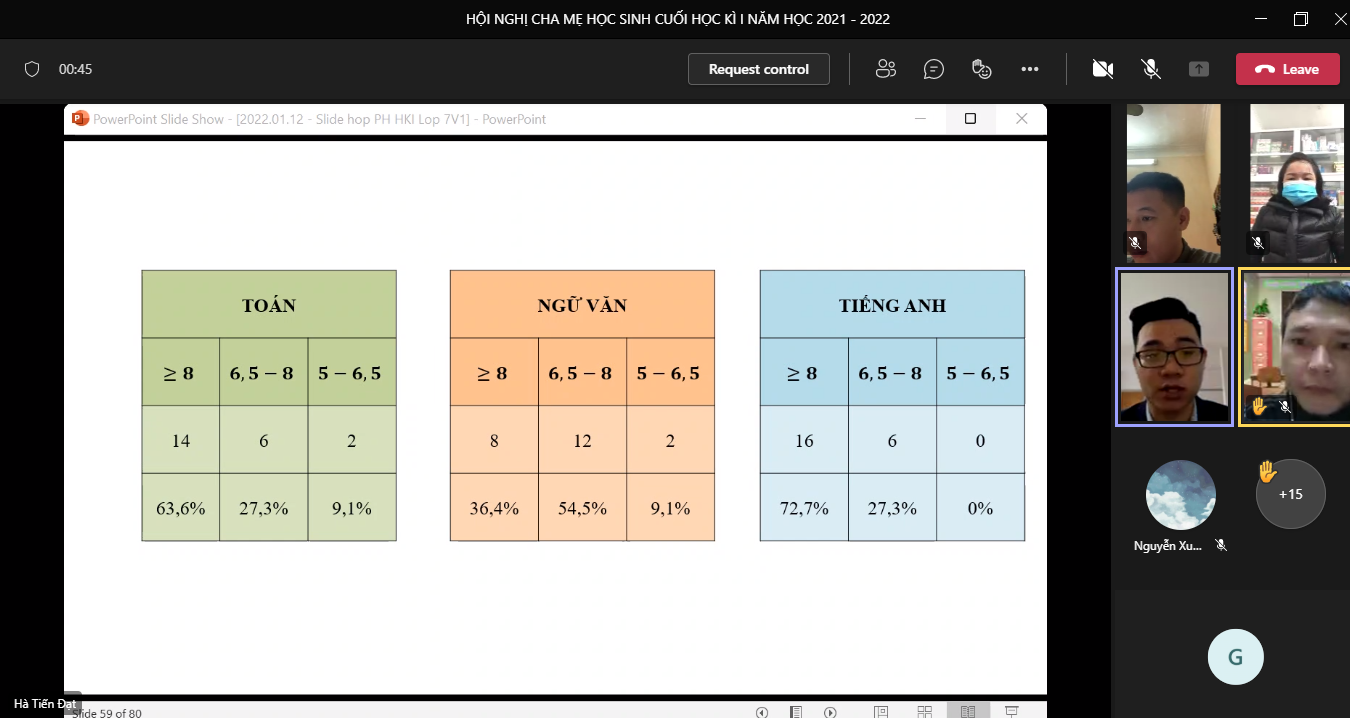
Task: Open Normal view in PowerPoint status bar
Action: (x=881, y=712)
